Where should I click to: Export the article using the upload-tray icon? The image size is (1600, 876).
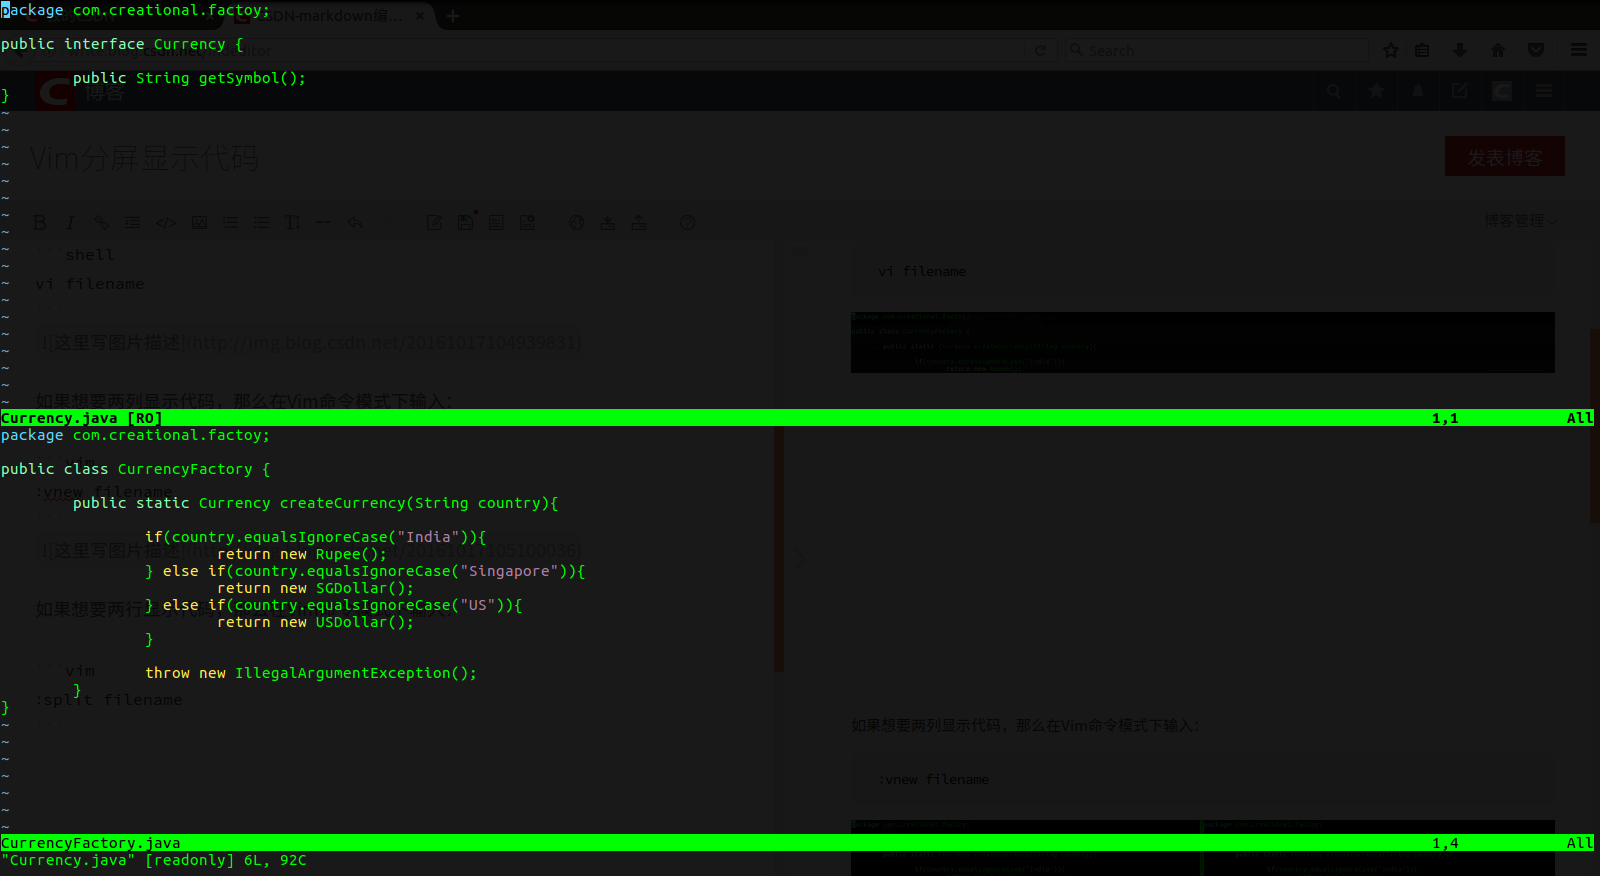pos(638,222)
